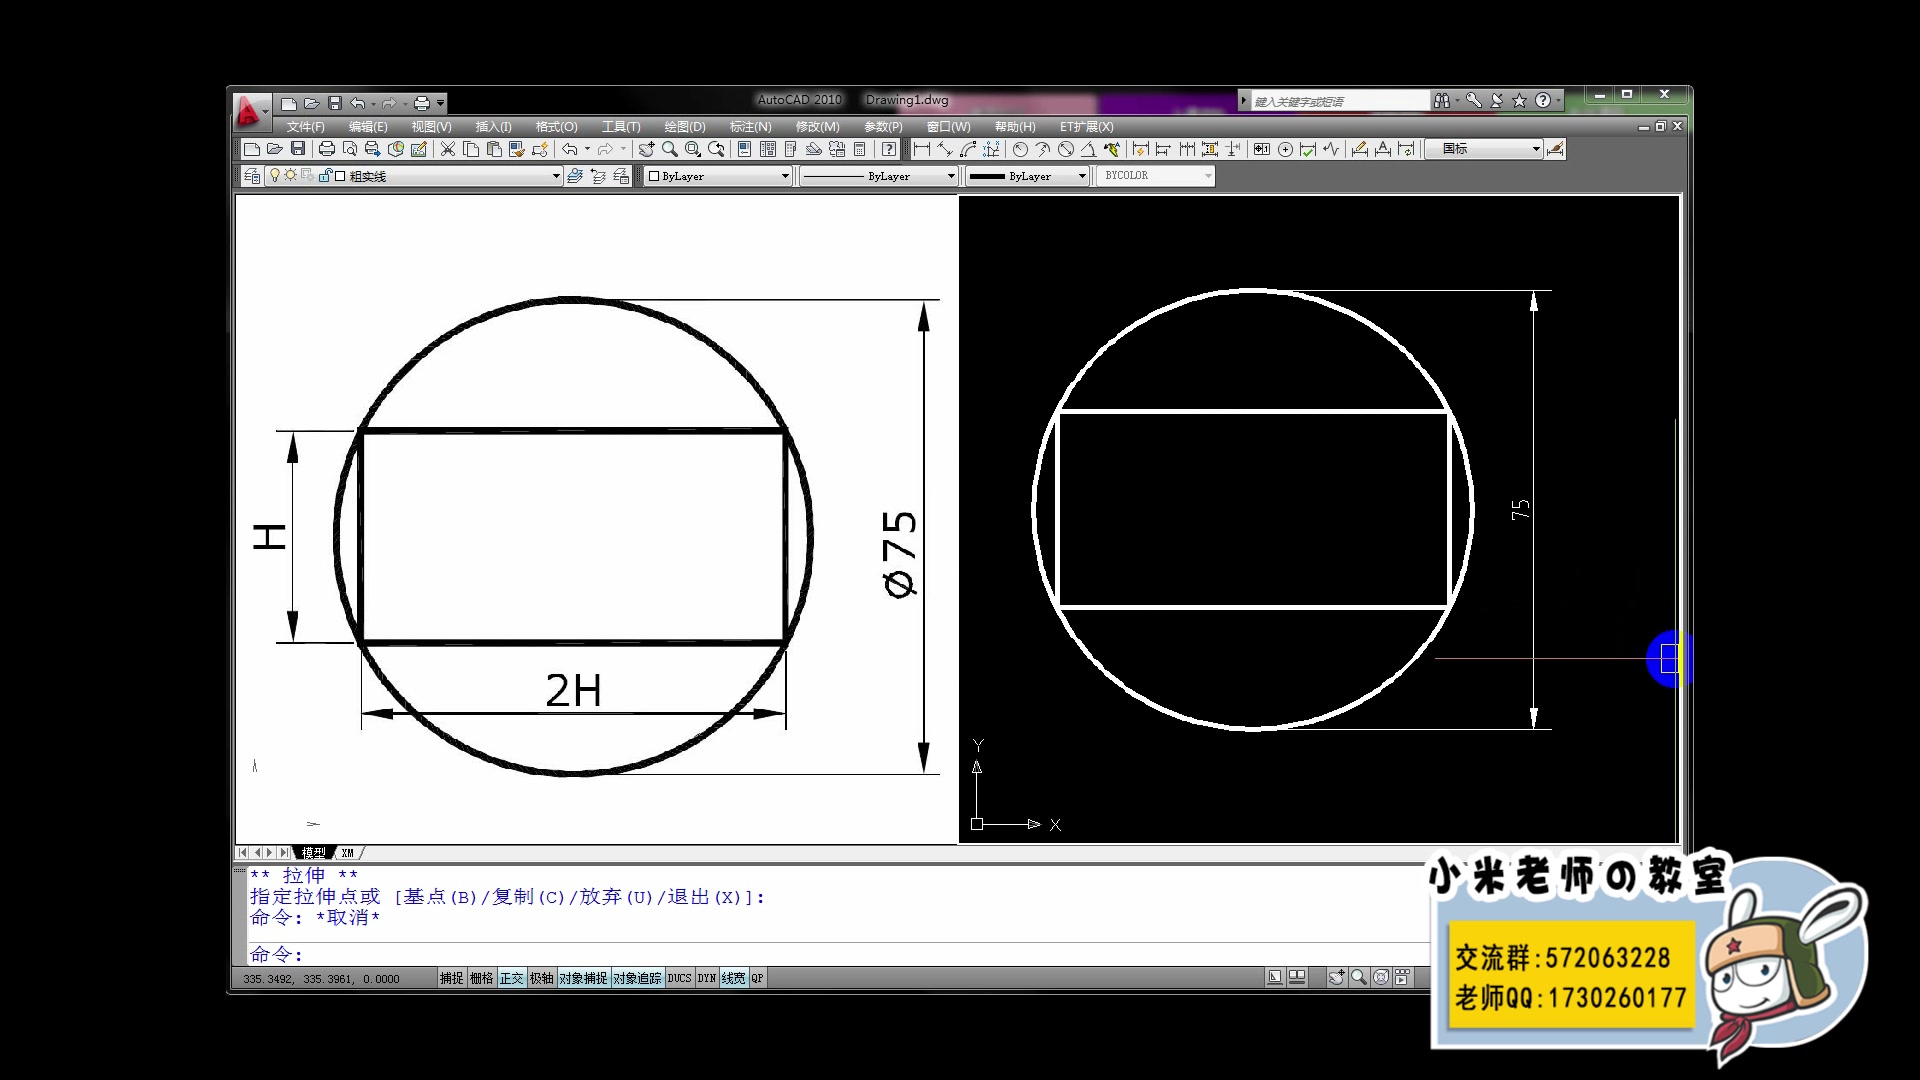The image size is (1920, 1080).
Task: Click the Zoom Window magnifier icon
Action: pyautogui.click(x=693, y=149)
